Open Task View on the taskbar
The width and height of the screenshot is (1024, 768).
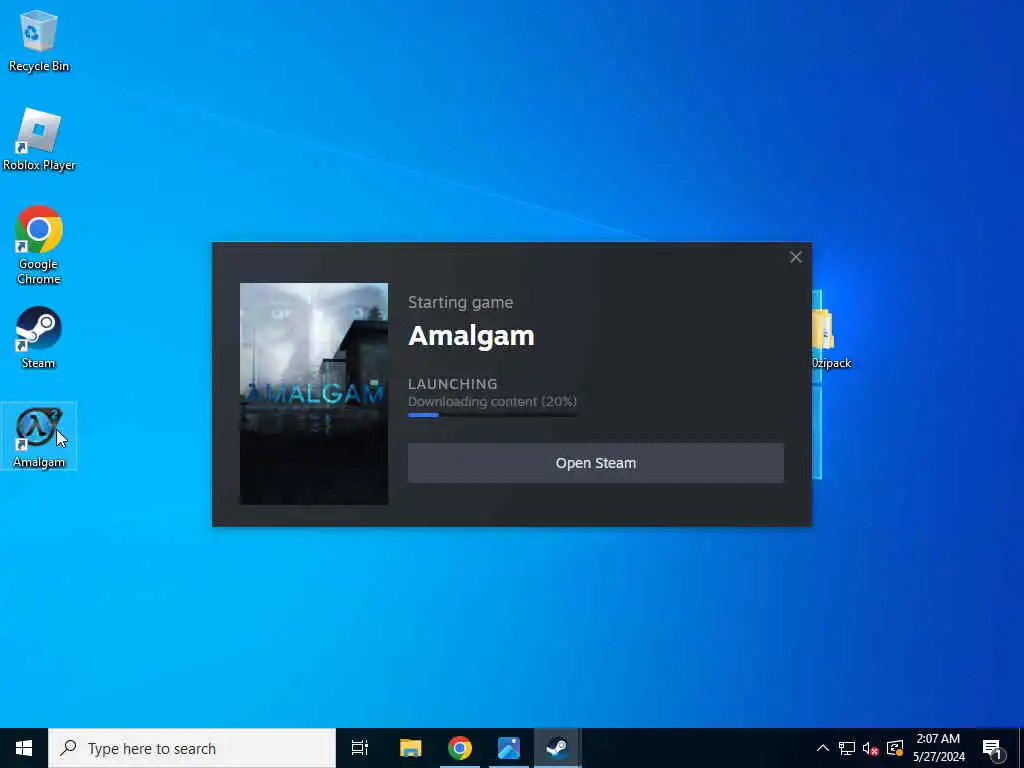click(x=360, y=748)
